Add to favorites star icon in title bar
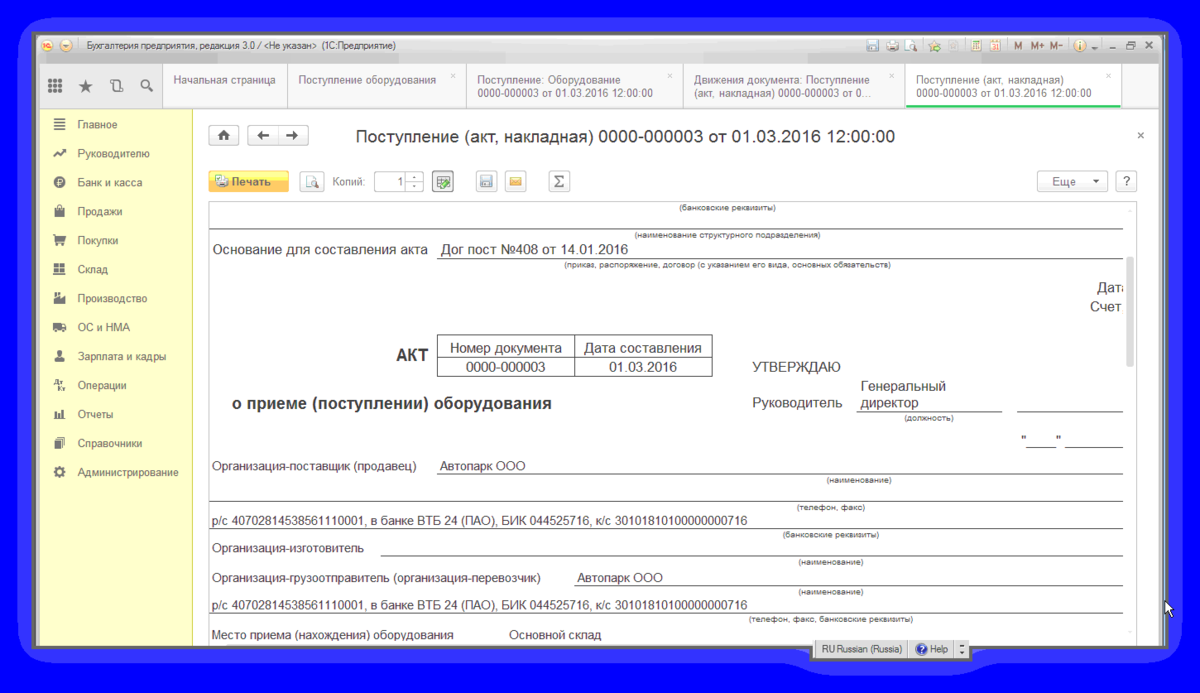1200x693 pixels. 935,46
